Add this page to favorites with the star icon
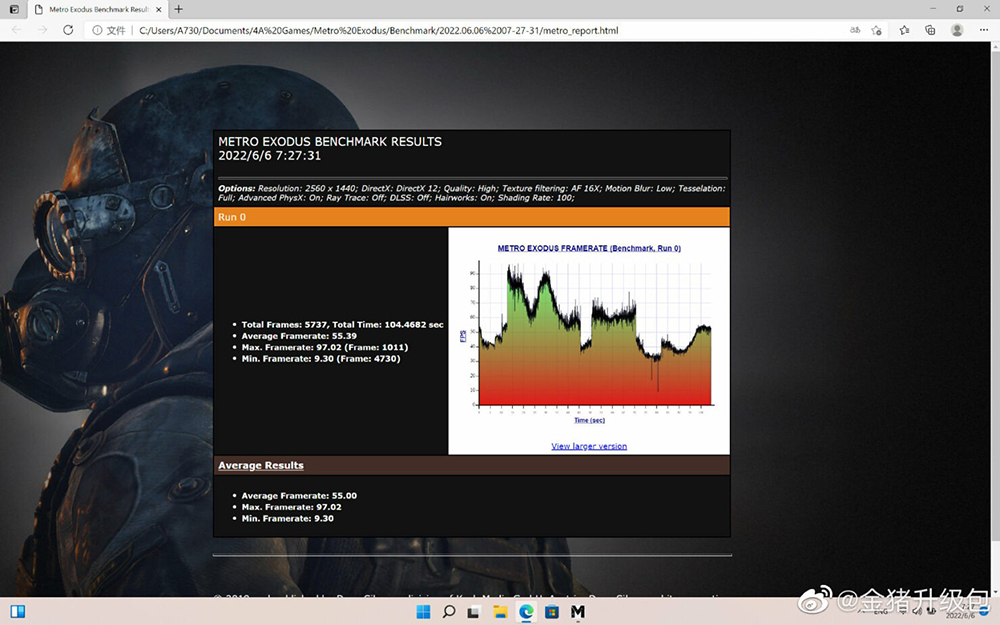The height and width of the screenshot is (625, 1000). 877,30
